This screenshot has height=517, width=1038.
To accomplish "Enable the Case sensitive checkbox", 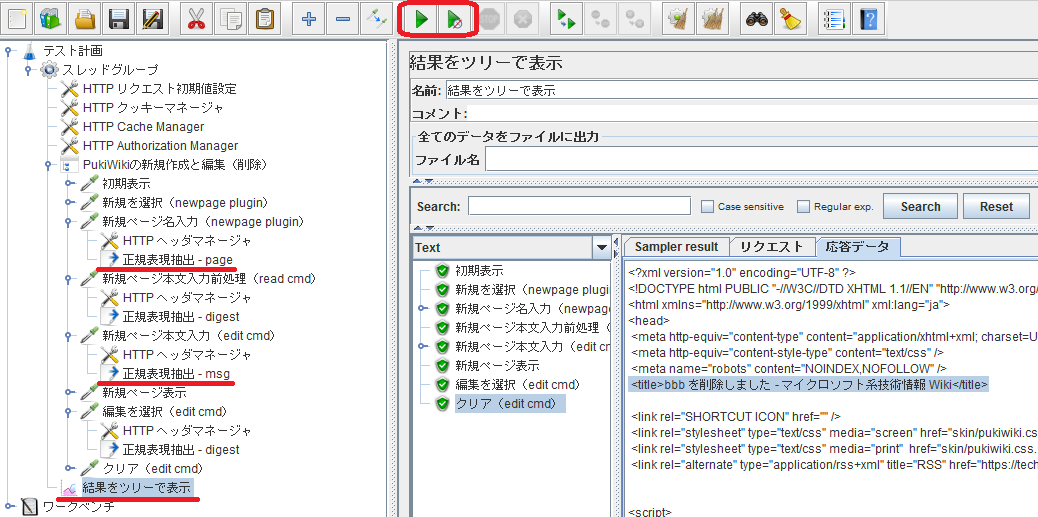I will point(708,207).
